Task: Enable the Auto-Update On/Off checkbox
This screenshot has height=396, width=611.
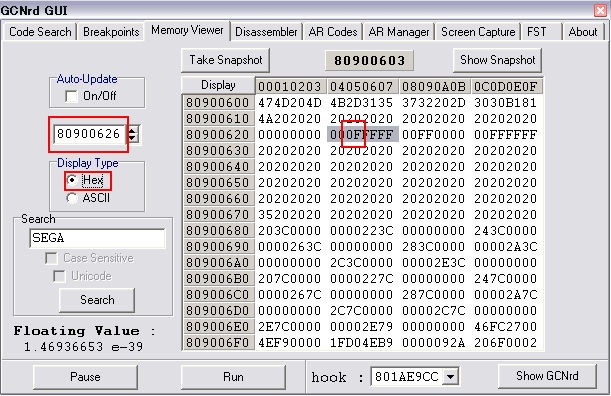Action: 71,96
